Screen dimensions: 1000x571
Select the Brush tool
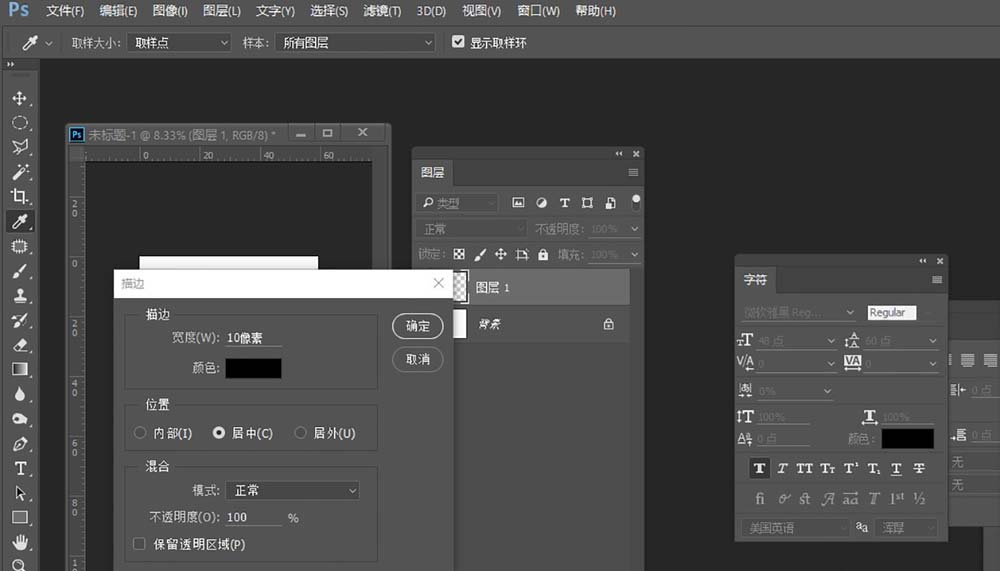point(20,271)
